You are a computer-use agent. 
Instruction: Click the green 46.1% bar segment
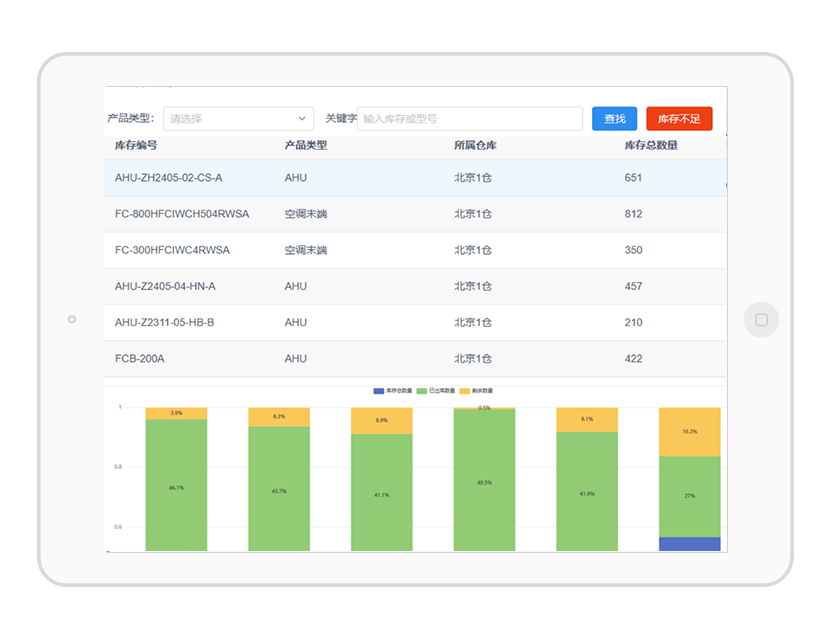(x=176, y=485)
